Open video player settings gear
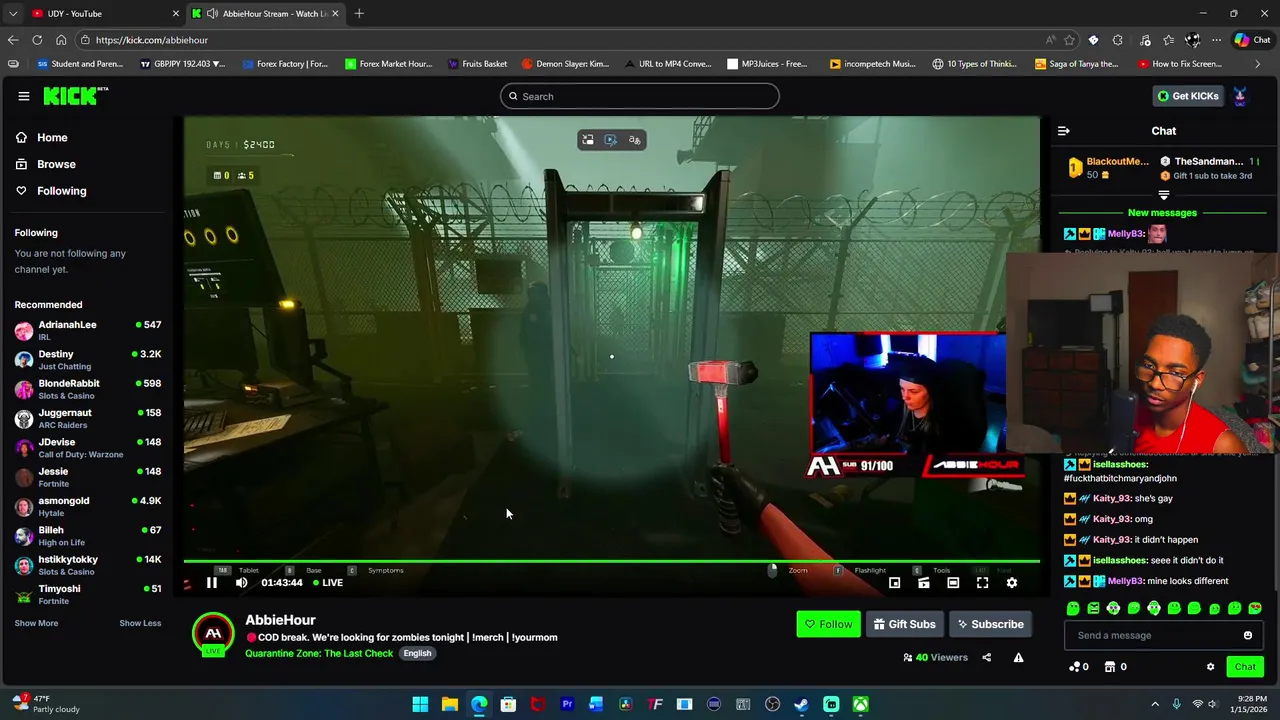Viewport: 1280px width, 720px height. click(1012, 583)
